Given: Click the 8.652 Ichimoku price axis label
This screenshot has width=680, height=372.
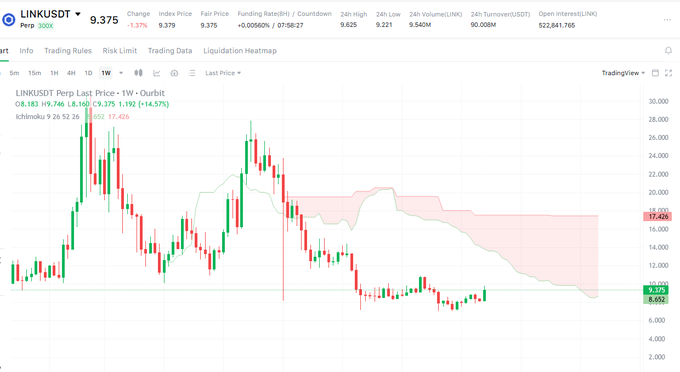Looking at the screenshot, I should (x=656, y=300).
